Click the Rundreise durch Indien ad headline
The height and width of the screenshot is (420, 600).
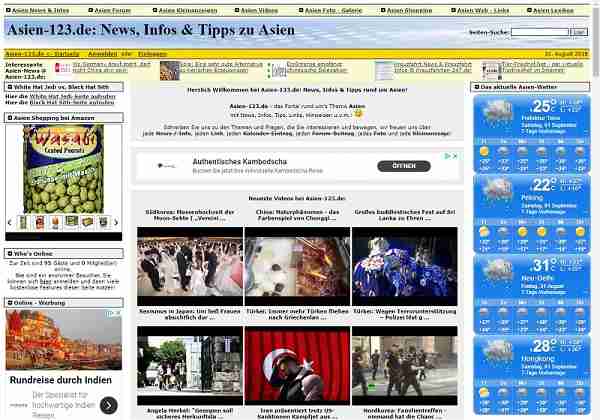pyautogui.click(x=60, y=380)
